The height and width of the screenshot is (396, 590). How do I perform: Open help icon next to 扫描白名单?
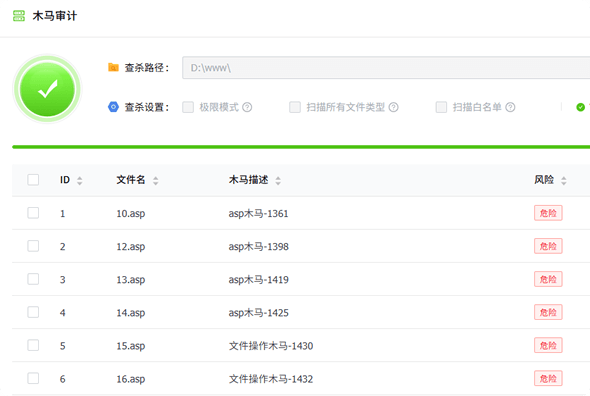pyautogui.click(x=510, y=107)
